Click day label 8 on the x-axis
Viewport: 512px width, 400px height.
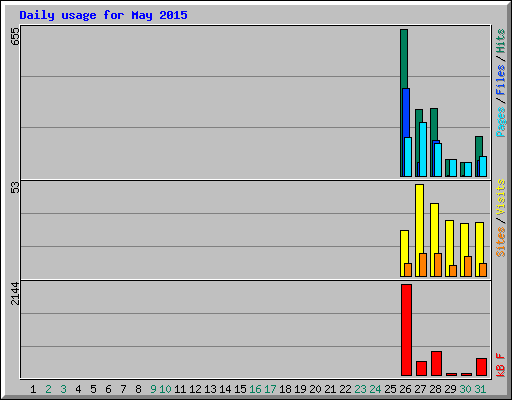click(138, 389)
